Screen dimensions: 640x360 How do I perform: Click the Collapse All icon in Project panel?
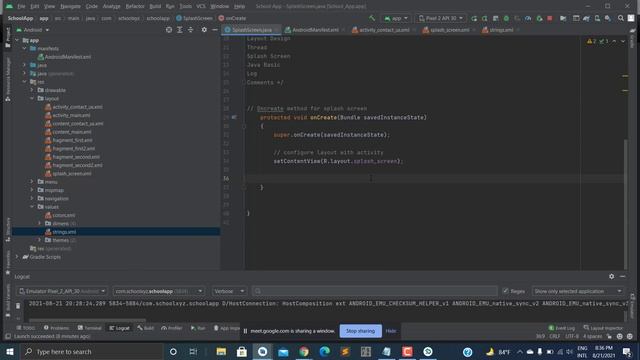pos(190,30)
